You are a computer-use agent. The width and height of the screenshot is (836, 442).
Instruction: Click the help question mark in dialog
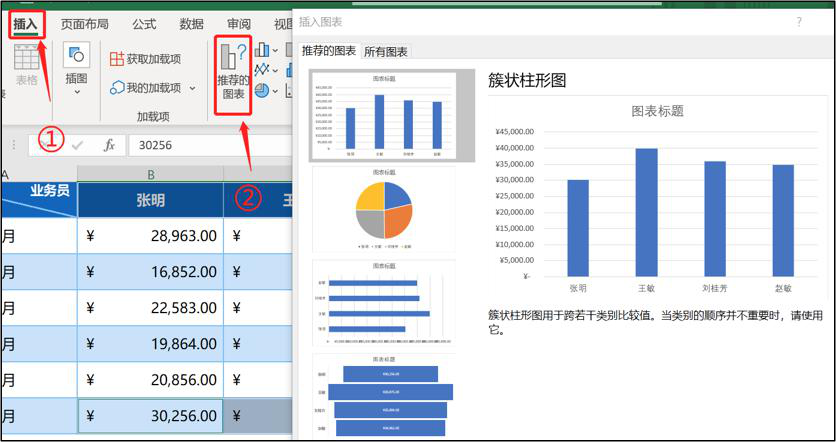(x=799, y=22)
